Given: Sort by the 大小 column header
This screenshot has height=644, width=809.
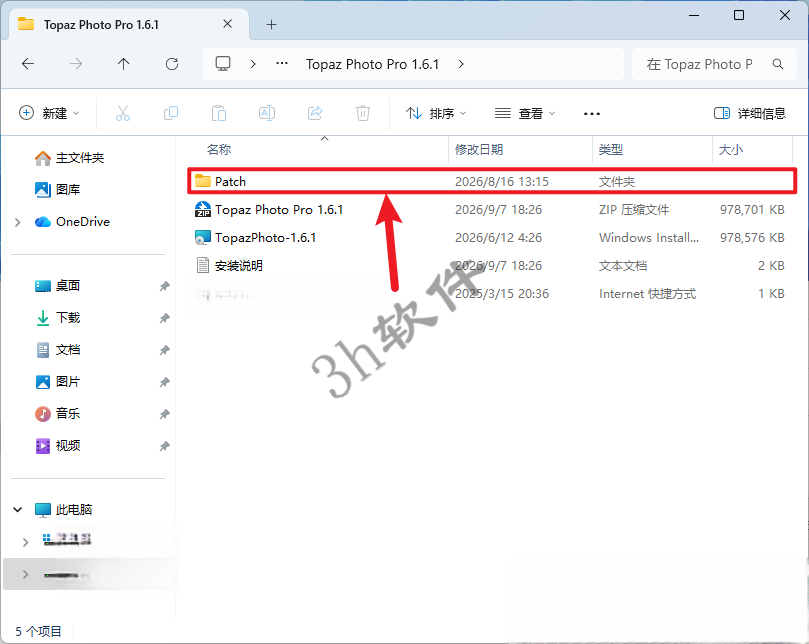Looking at the screenshot, I should (731, 150).
